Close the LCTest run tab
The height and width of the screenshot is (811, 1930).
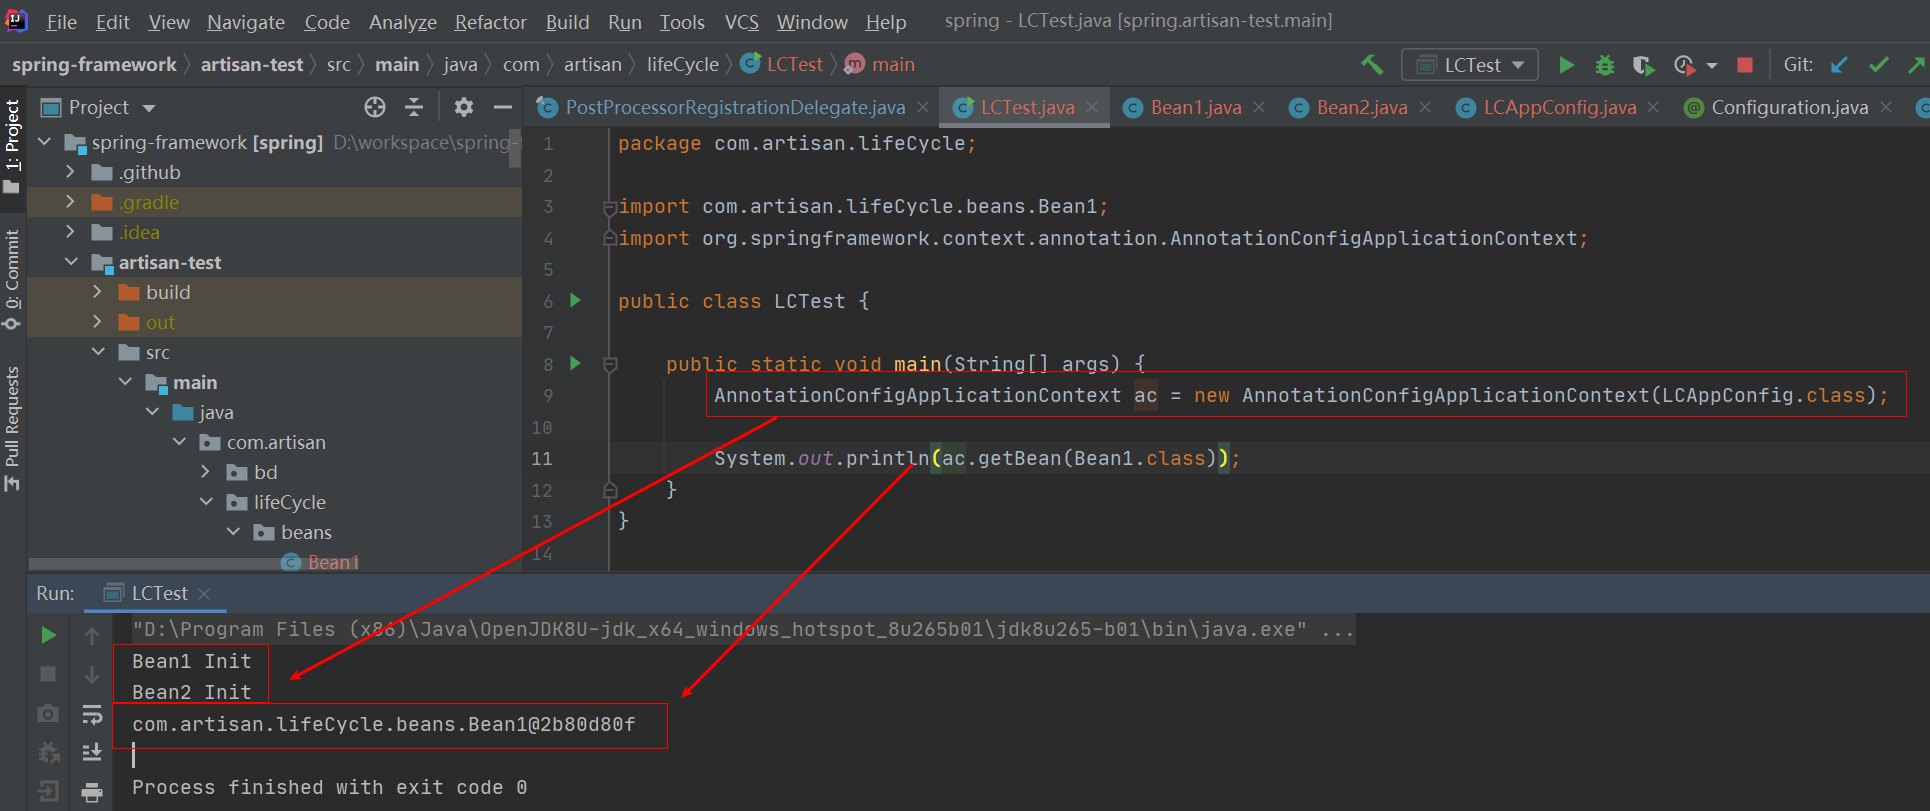[204, 594]
